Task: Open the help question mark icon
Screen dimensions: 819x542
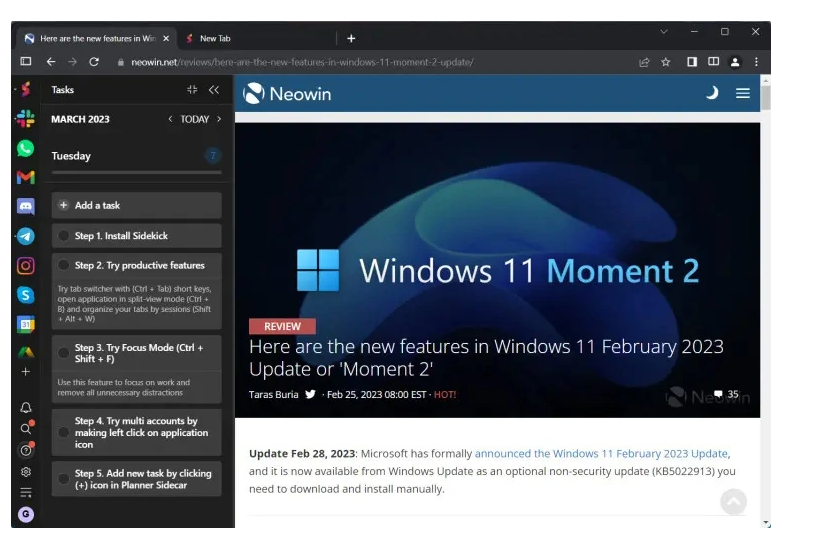Action: pos(26,450)
